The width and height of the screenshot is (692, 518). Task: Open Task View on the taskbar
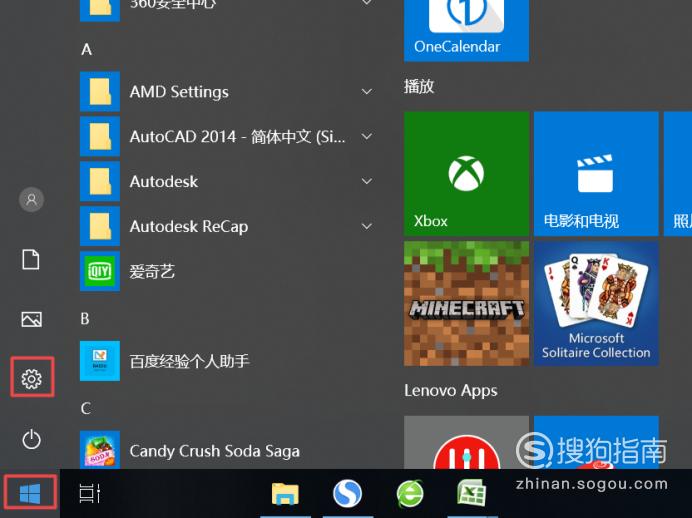coord(90,493)
